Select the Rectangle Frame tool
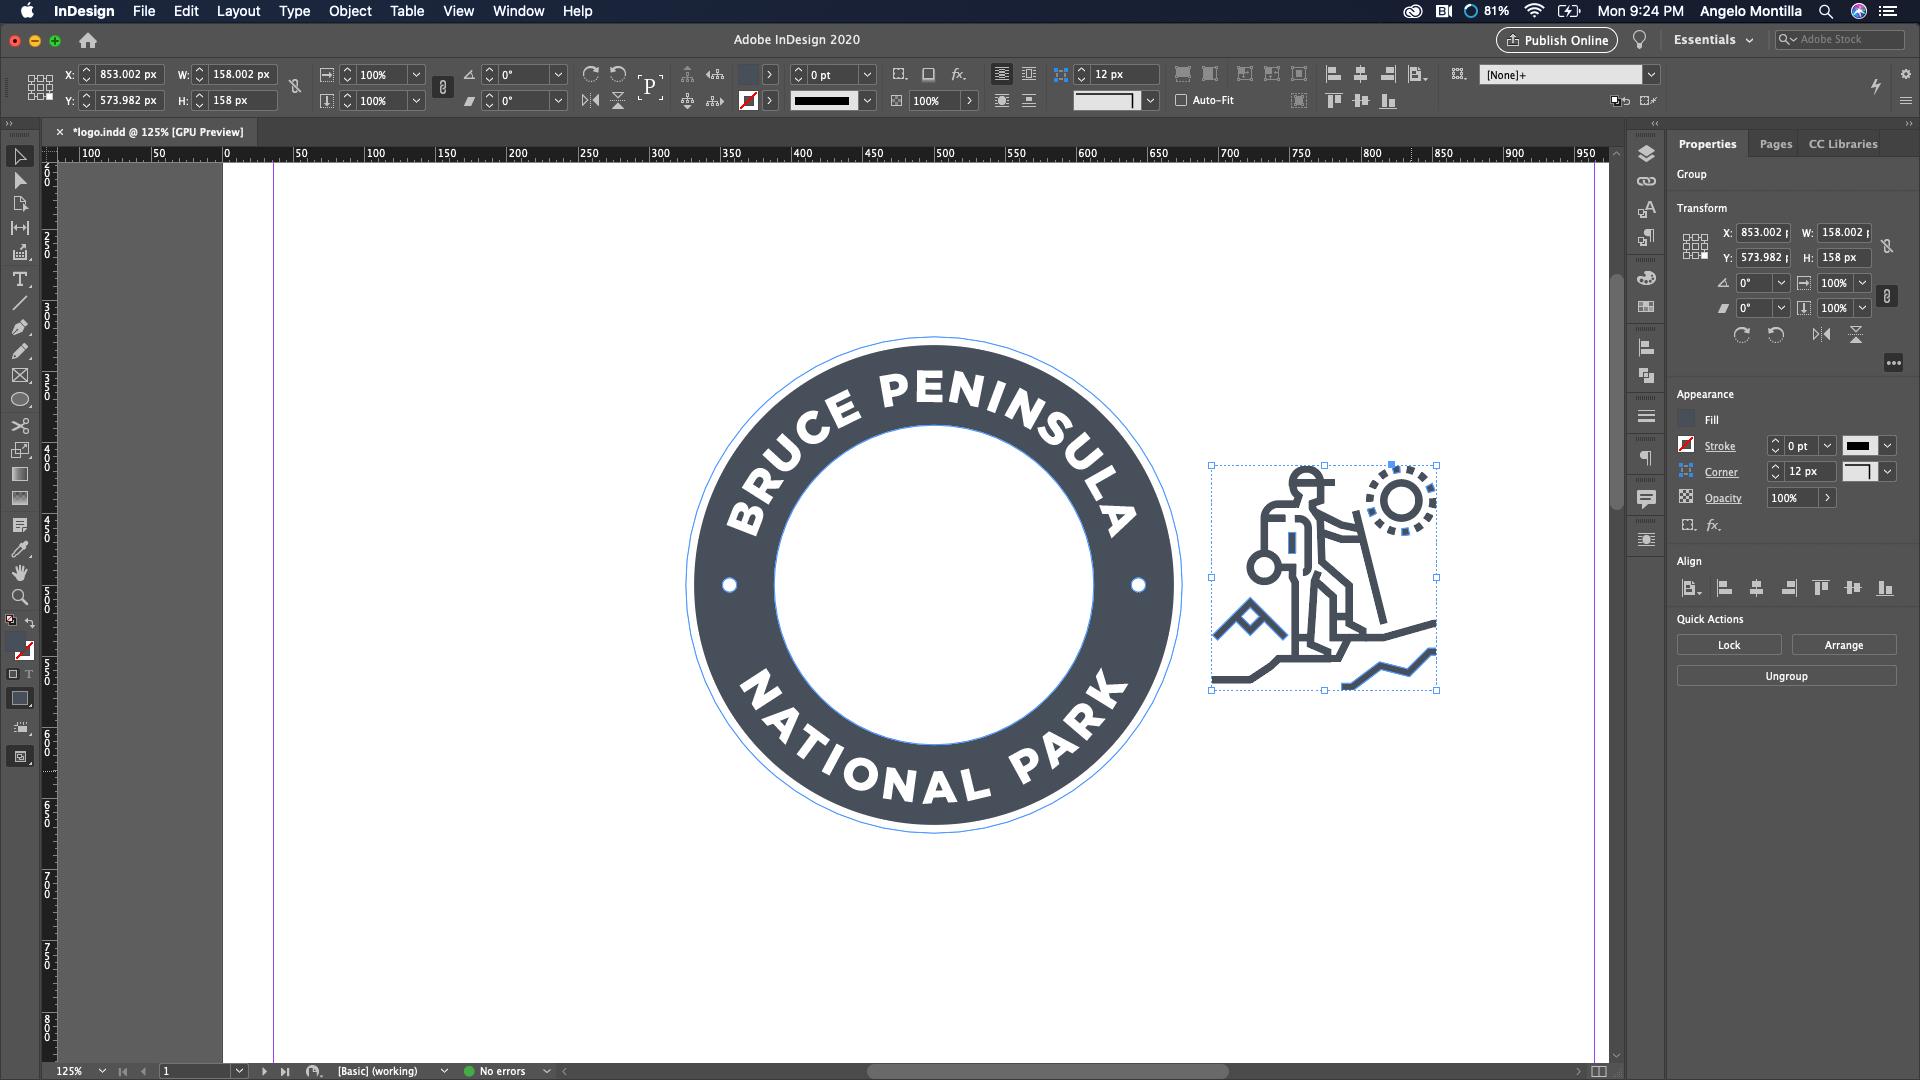Image resolution: width=1920 pixels, height=1080 pixels. [x=19, y=376]
